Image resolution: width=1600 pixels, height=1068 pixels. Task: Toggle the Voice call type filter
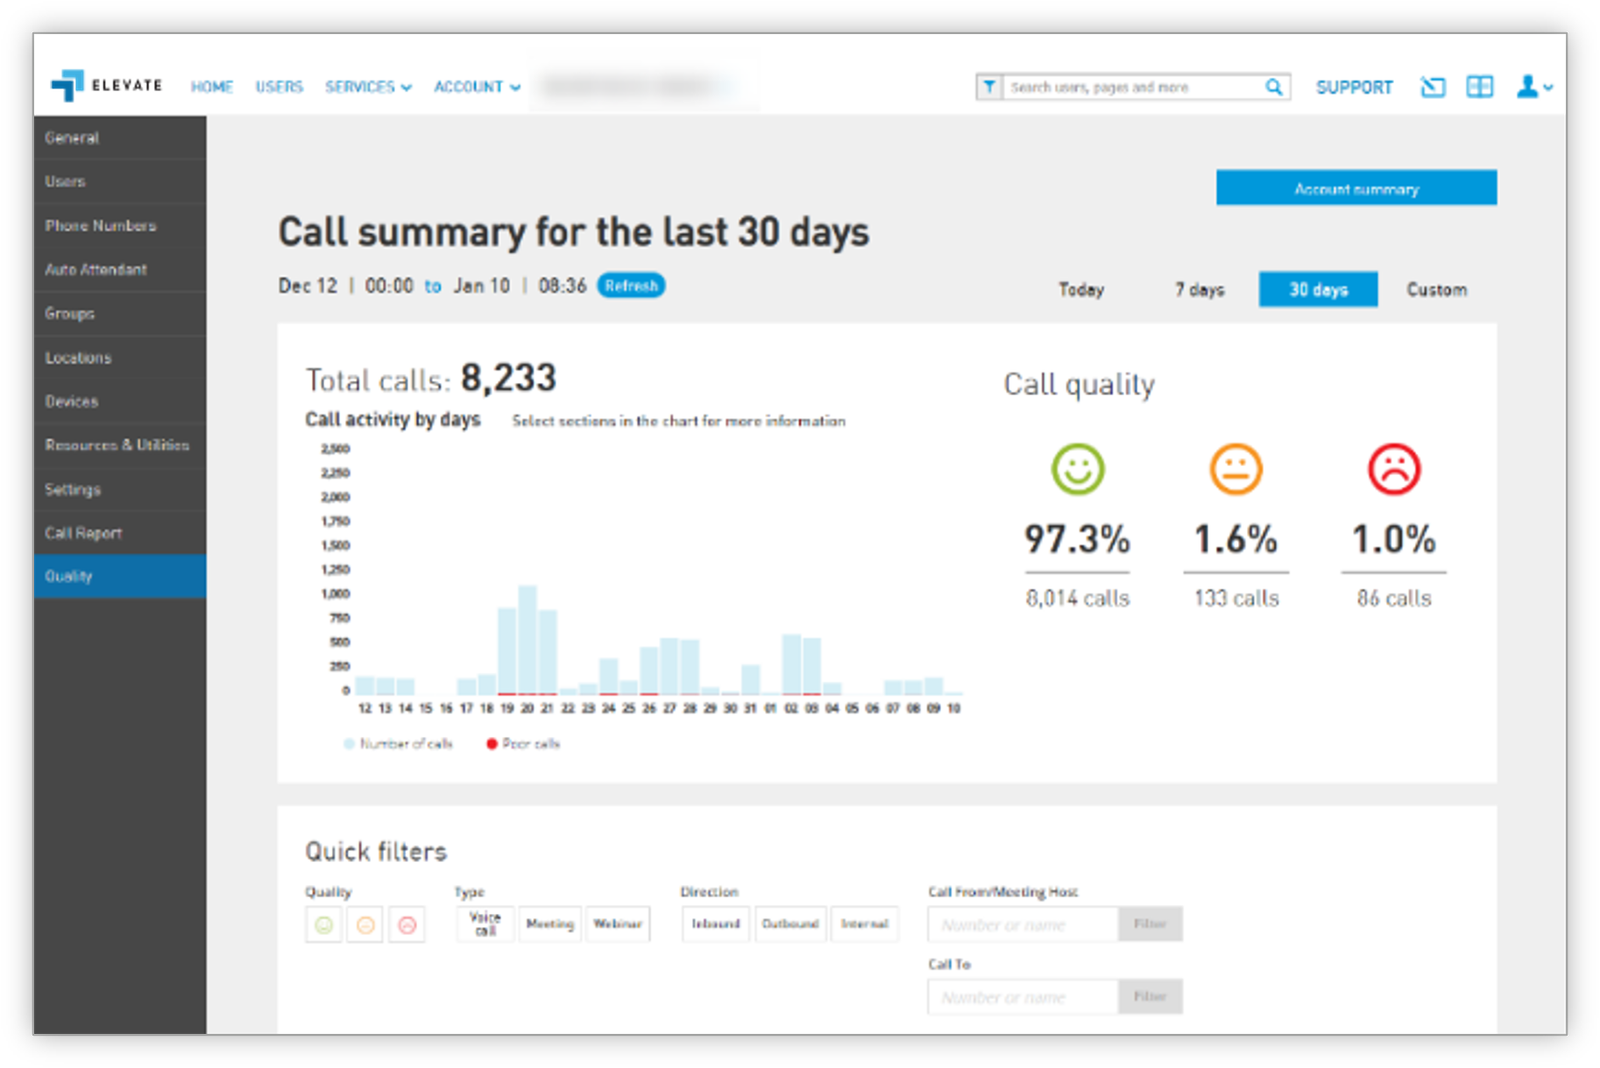click(485, 924)
